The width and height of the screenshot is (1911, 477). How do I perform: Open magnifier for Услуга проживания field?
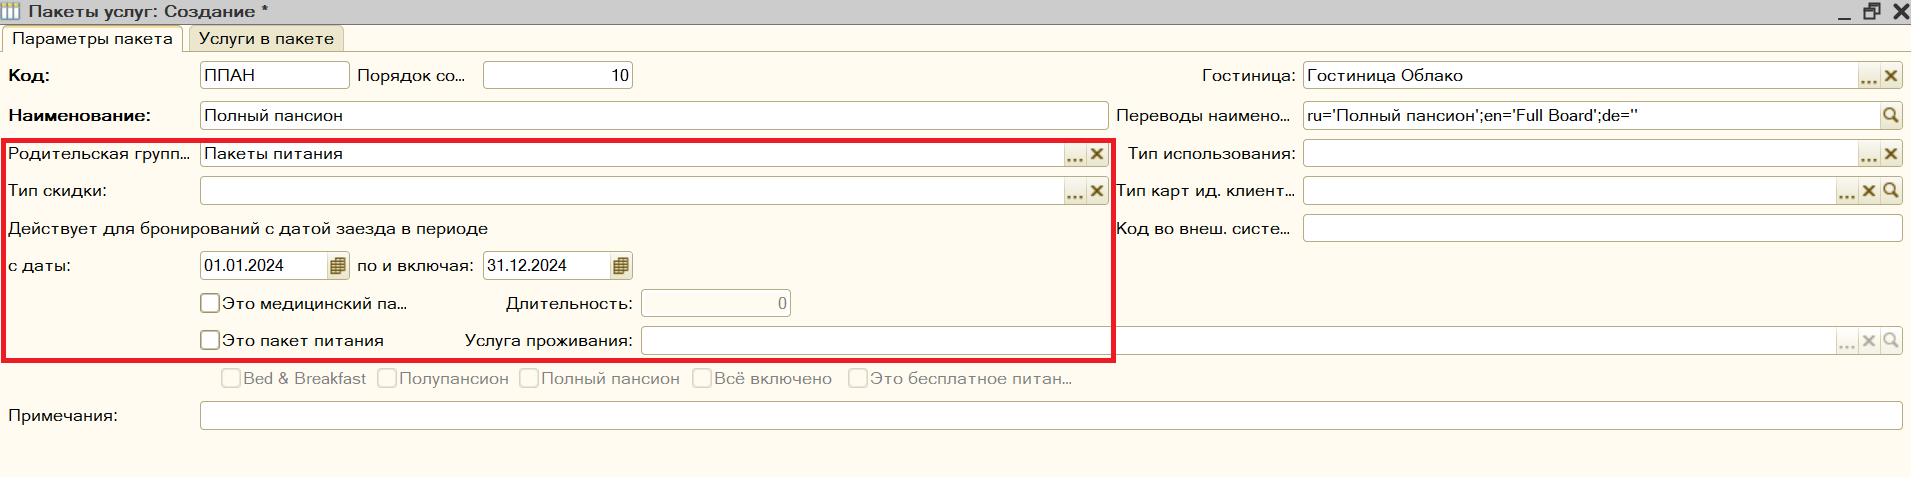coord(1891,341)
